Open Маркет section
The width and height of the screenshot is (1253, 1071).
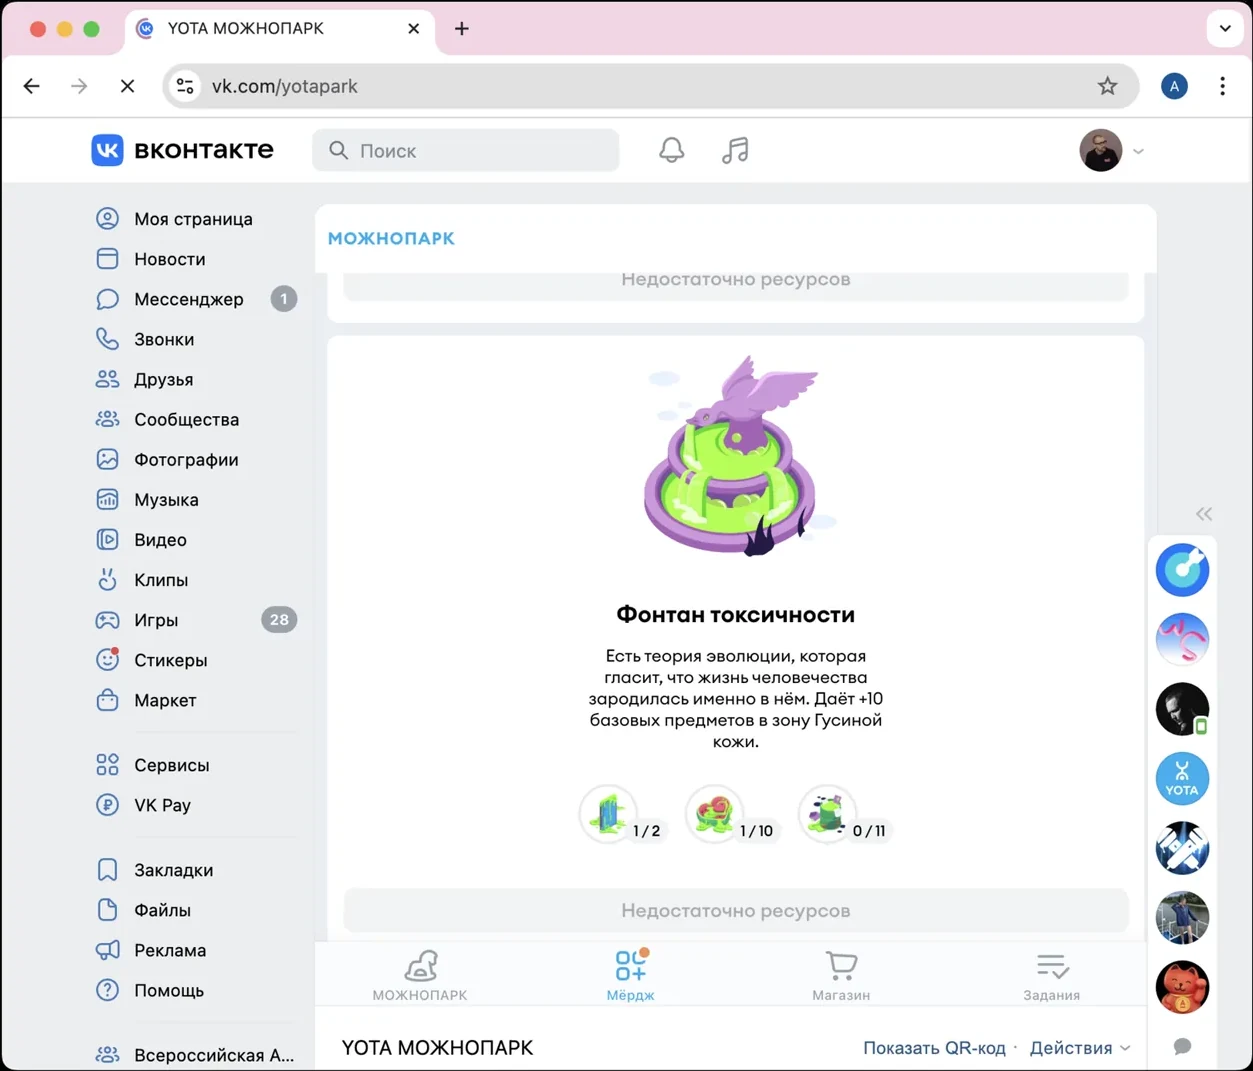pyautogui.click(x=165, y=700)
